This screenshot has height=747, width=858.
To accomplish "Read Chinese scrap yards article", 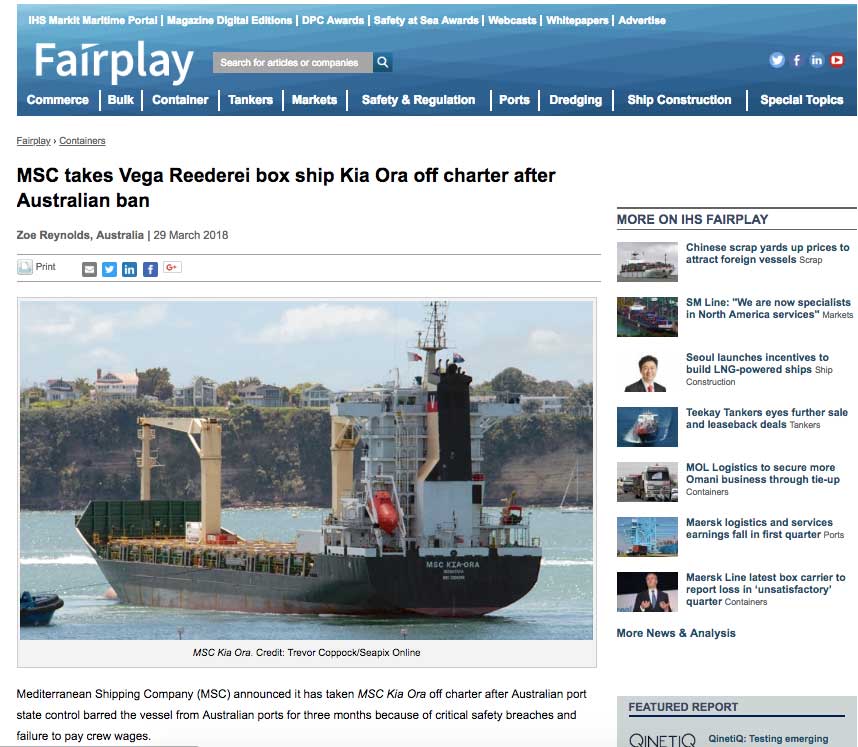I will pyautogui.click(x=767, y=253).
